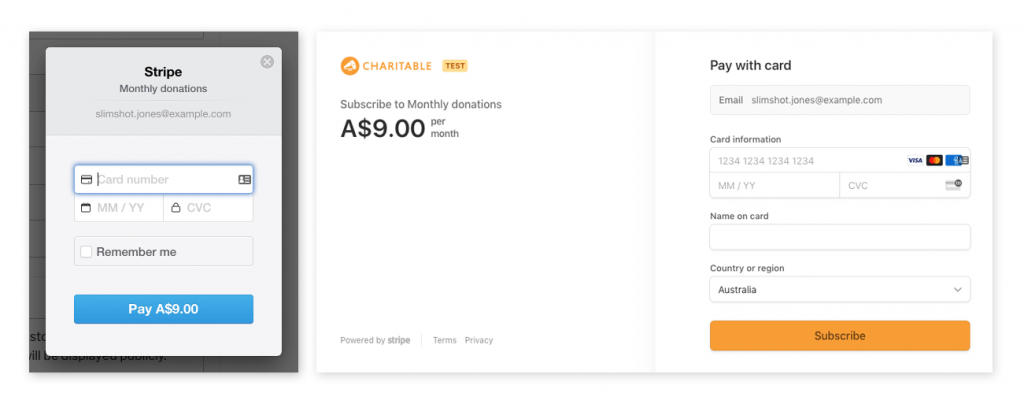This screenshot has height=404, width=1024.
Task: Click the Visa card brand icon
Action: pos(915,161)
